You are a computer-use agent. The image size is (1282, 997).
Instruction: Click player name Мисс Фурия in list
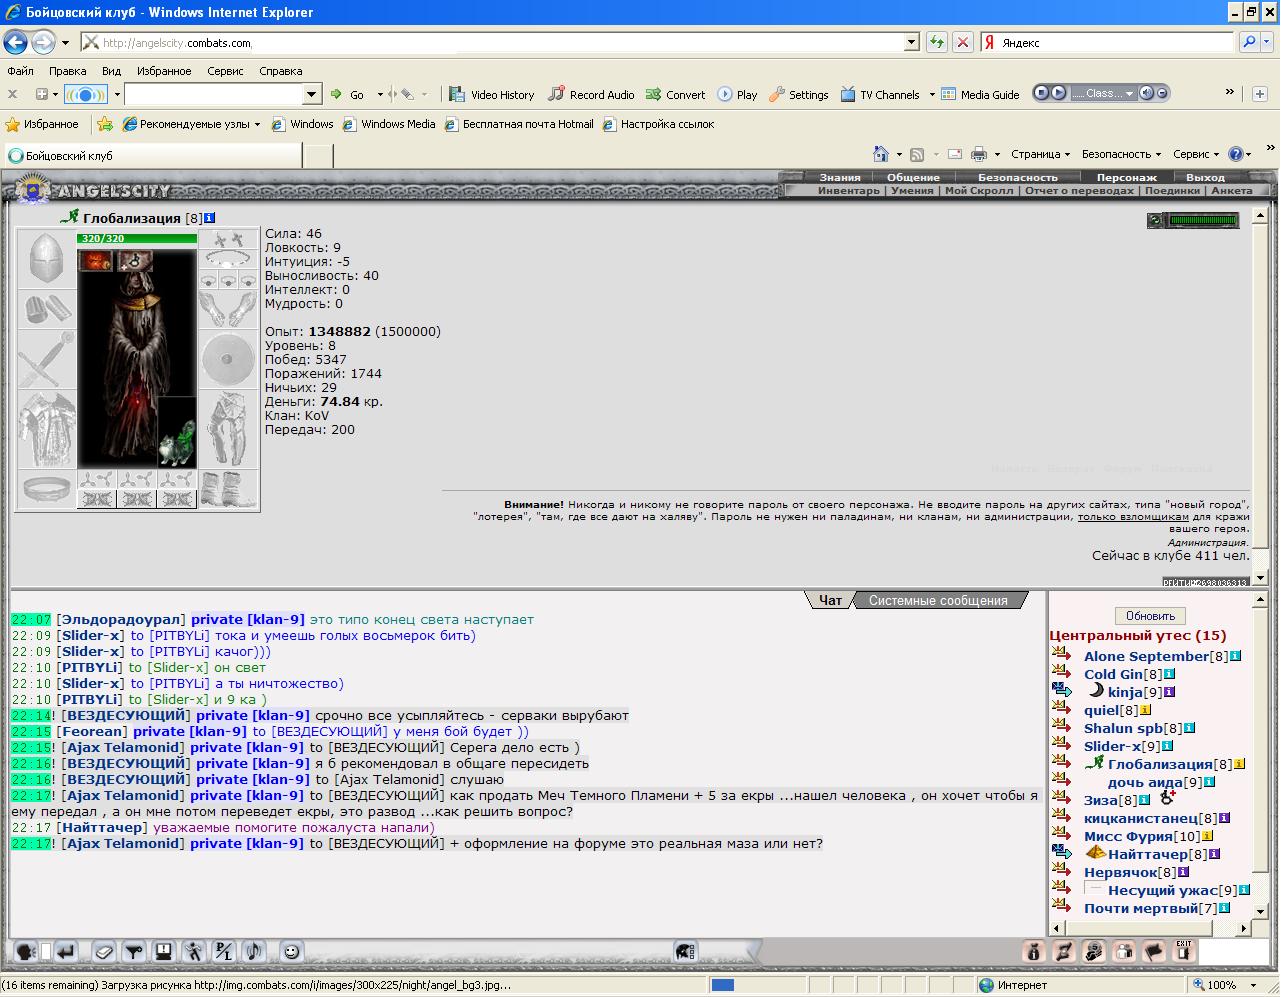(1128, 836)
